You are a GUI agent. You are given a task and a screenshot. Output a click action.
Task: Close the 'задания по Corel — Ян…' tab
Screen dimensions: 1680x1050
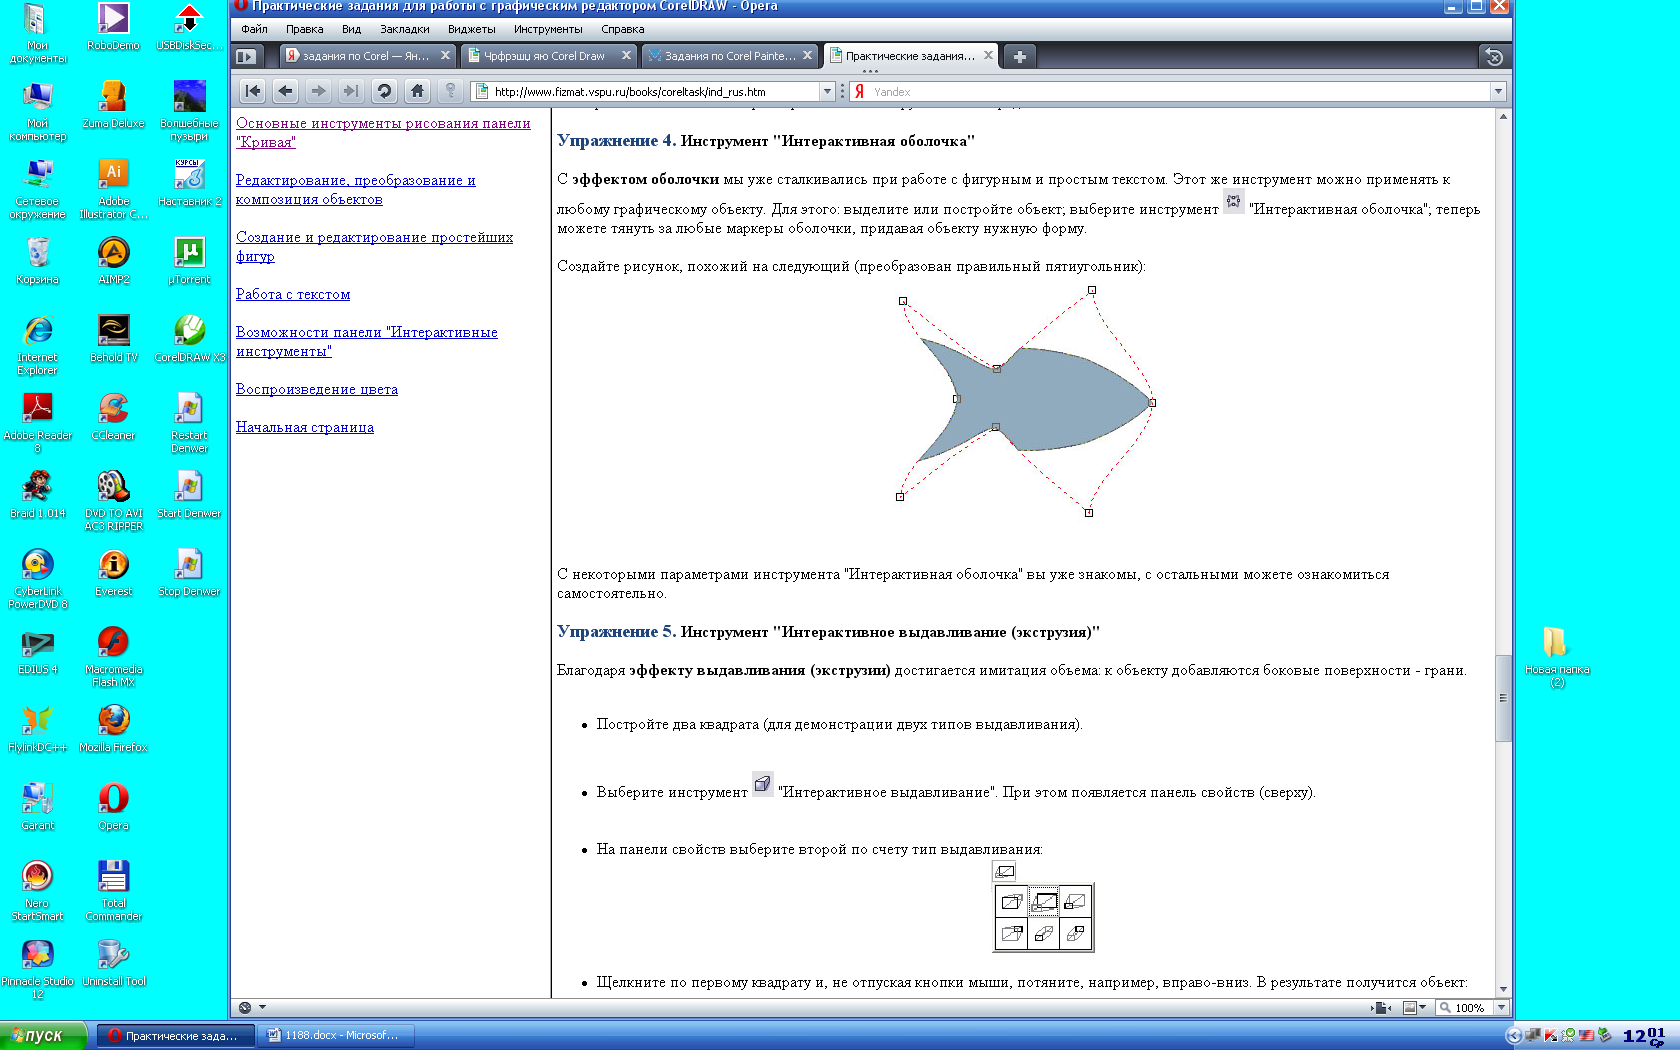pos(445,56)
